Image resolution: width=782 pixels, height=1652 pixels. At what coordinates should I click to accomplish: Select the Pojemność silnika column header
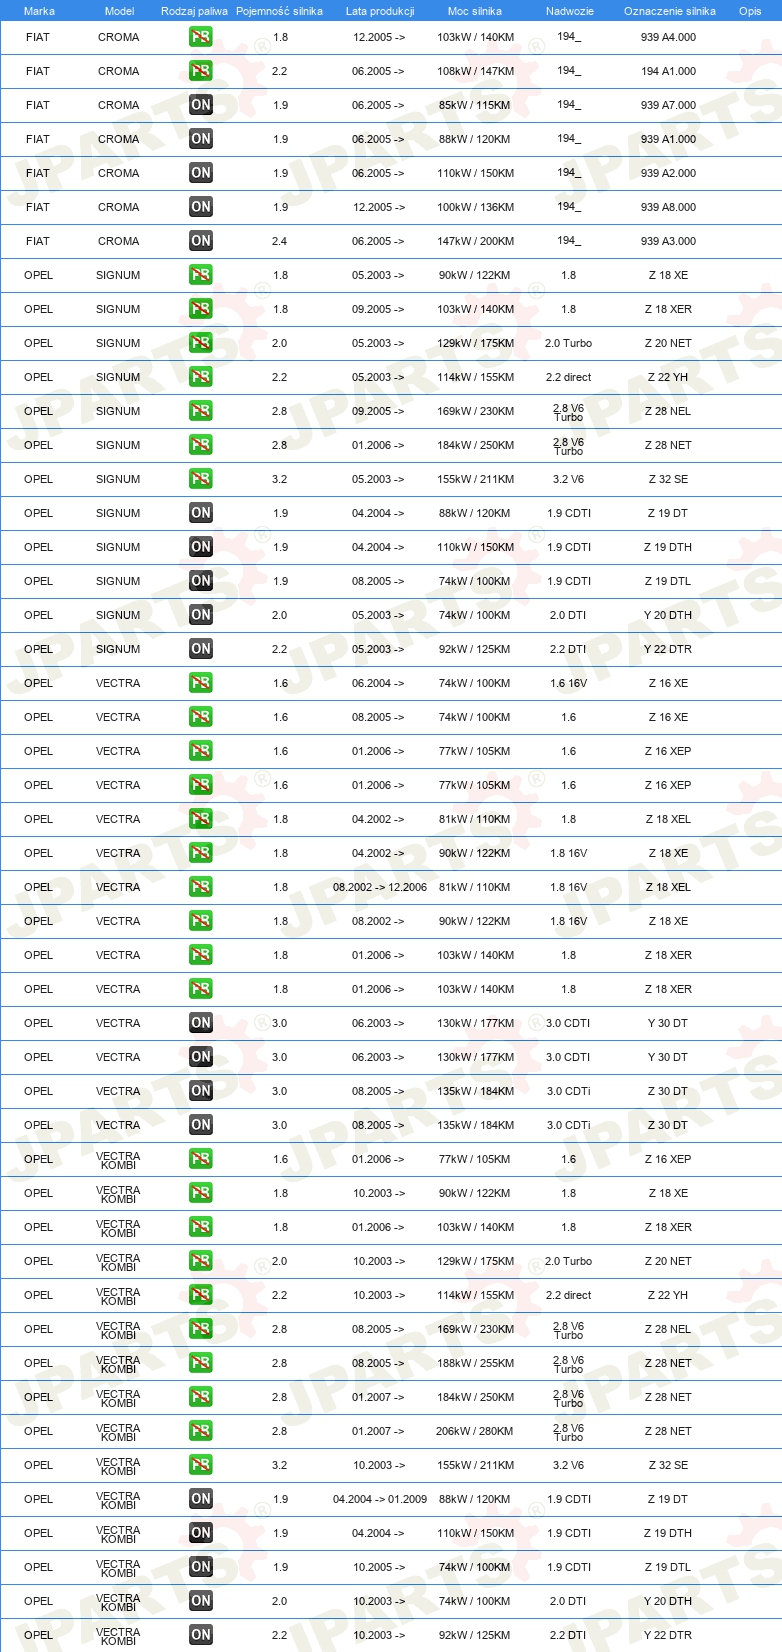click(279, 11)
